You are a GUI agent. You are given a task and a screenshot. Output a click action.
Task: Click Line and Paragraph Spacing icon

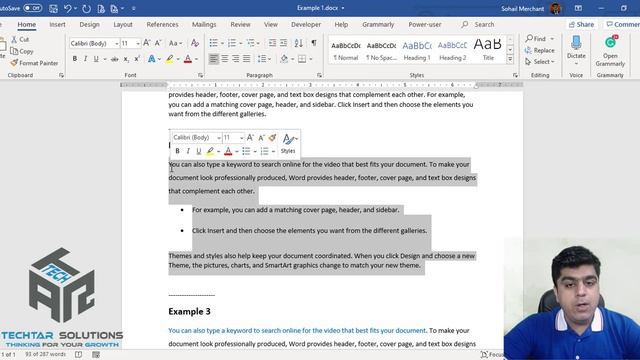point(262,59)
